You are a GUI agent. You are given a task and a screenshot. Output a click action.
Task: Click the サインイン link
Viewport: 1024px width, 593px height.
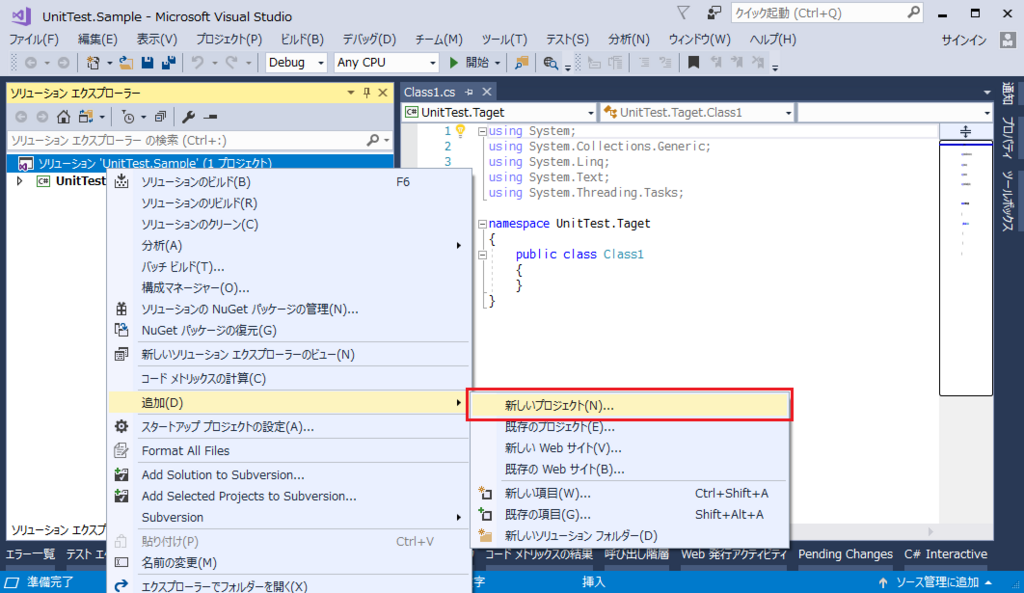click(964, 40)
